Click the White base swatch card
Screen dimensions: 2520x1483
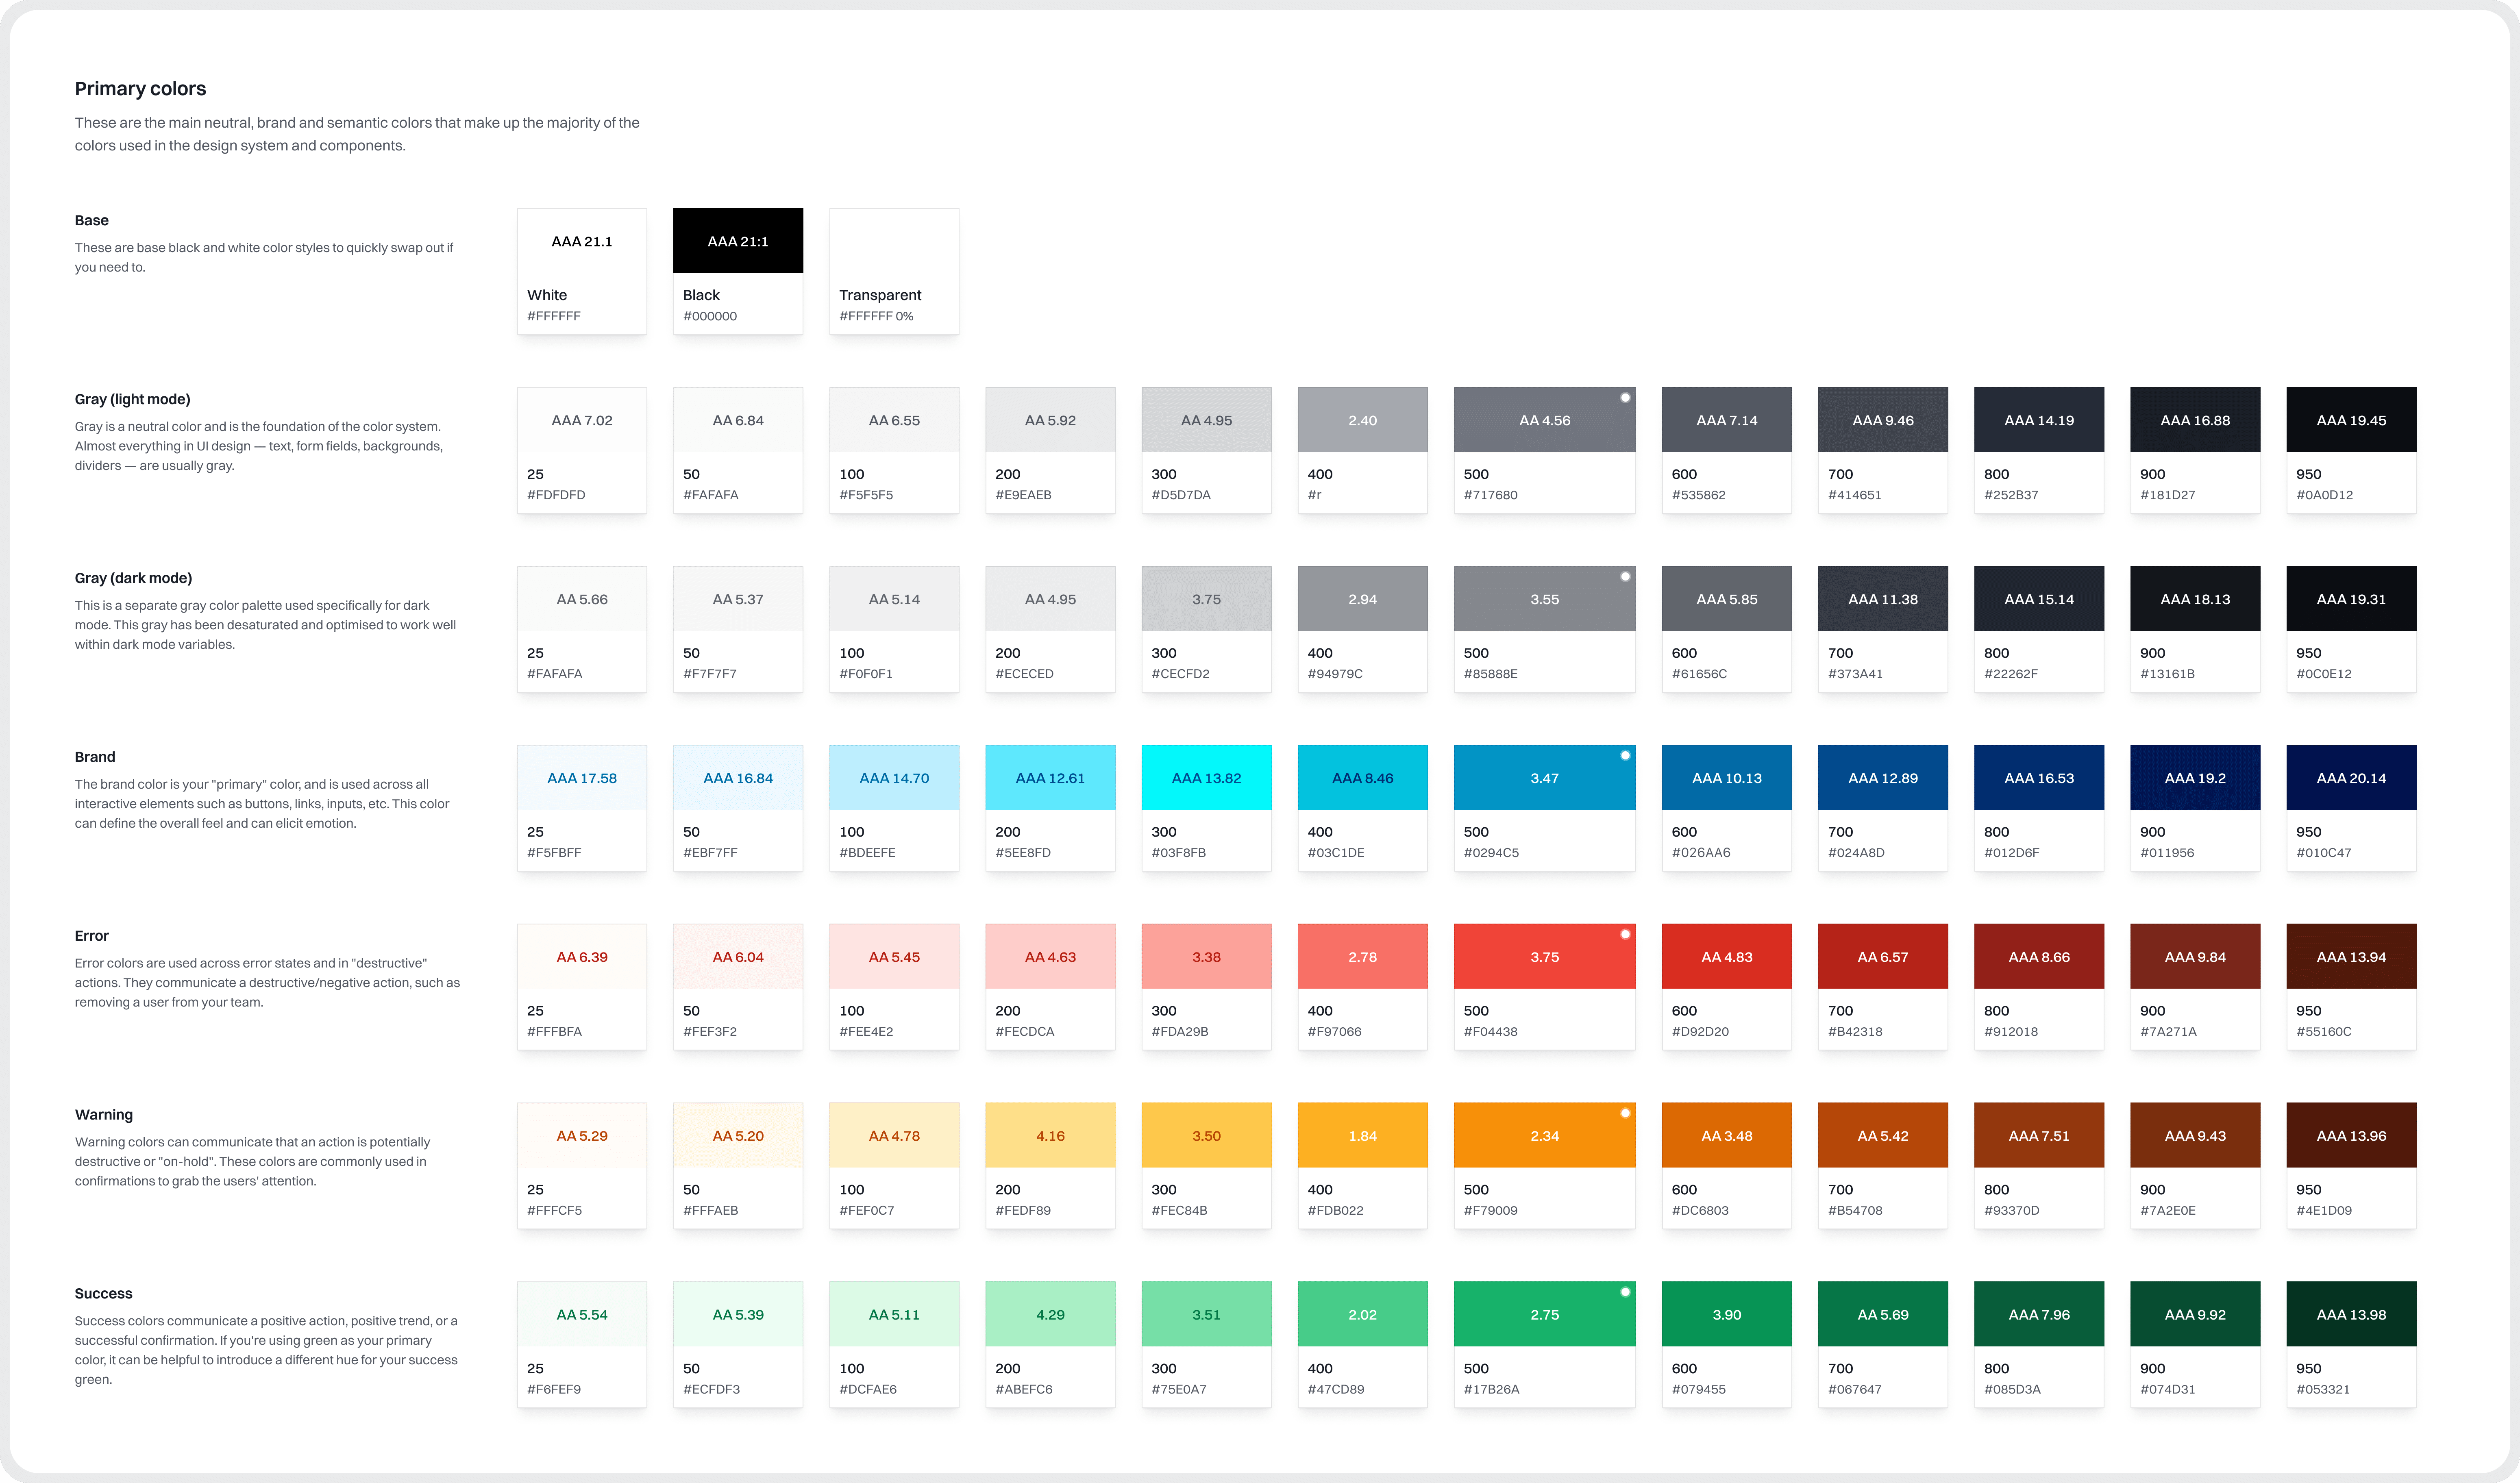click(581, 271)
